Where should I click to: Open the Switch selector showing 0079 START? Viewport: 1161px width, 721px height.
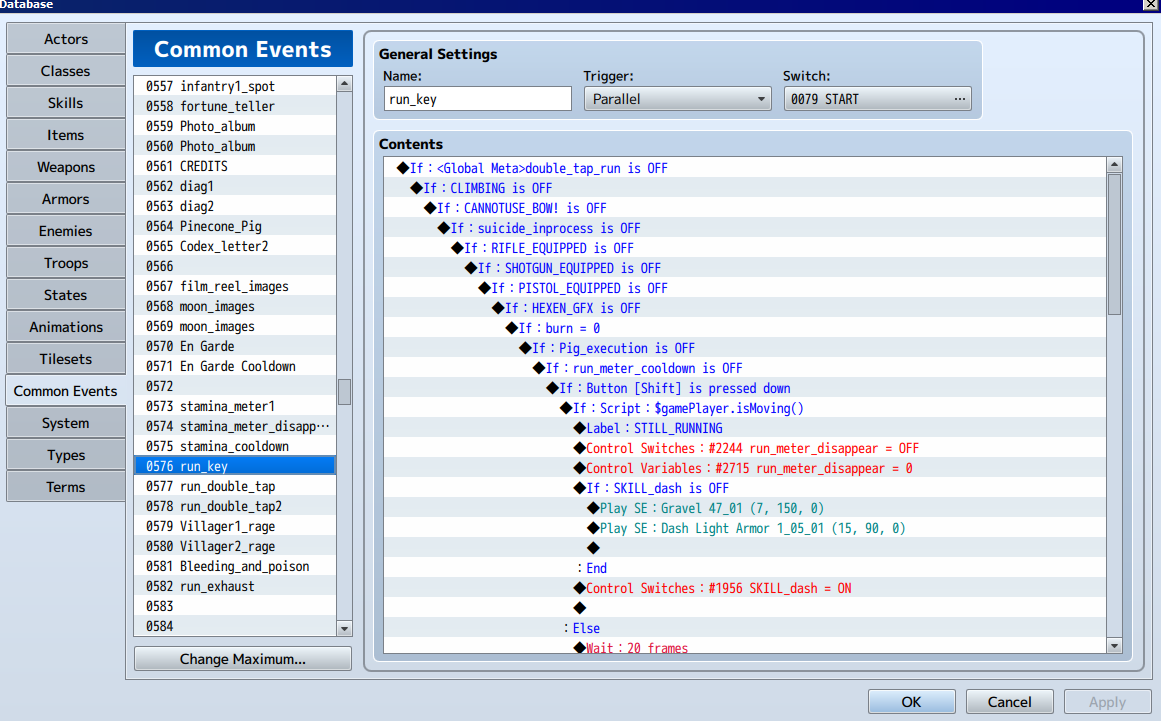pyautogui.click(x=877, y=99)
